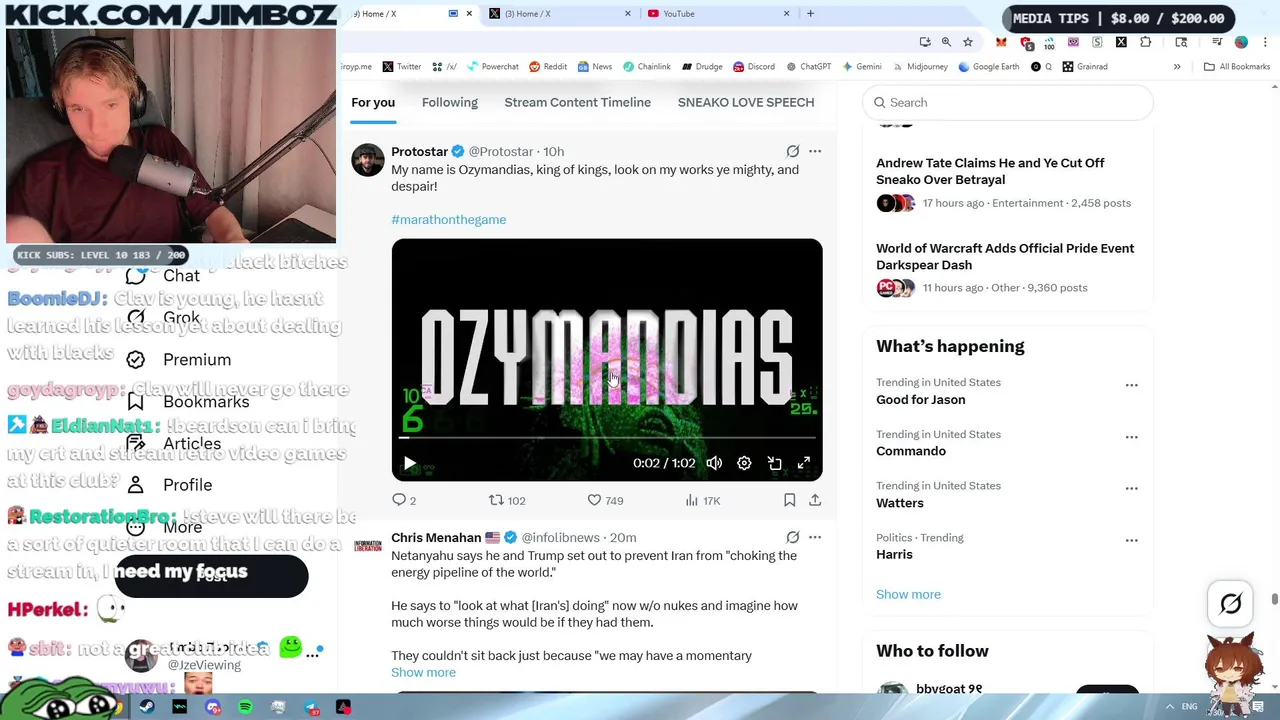Open video settings gear on Ozymandias player
The image size is (1280, 720).
(x=744, y=463)
